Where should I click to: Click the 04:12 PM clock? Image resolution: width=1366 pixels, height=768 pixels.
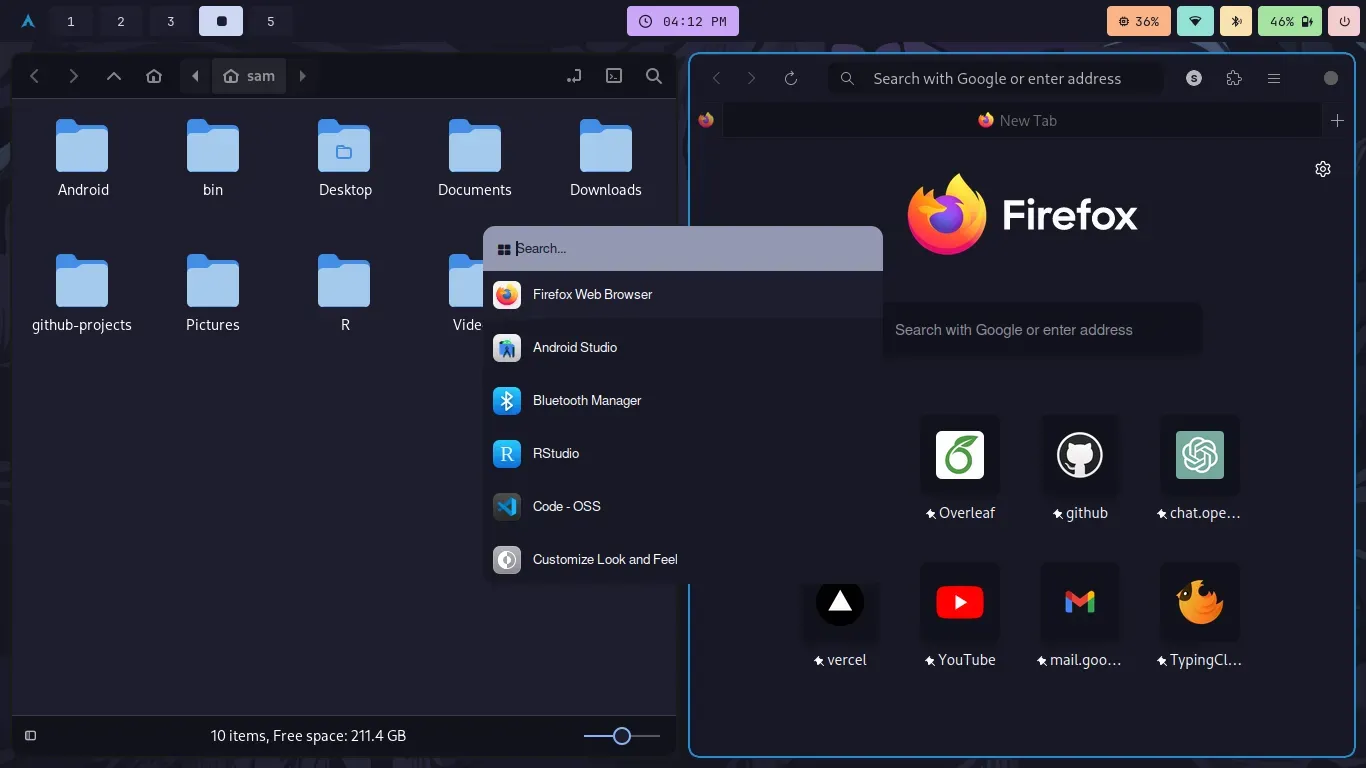pos(684,21)
